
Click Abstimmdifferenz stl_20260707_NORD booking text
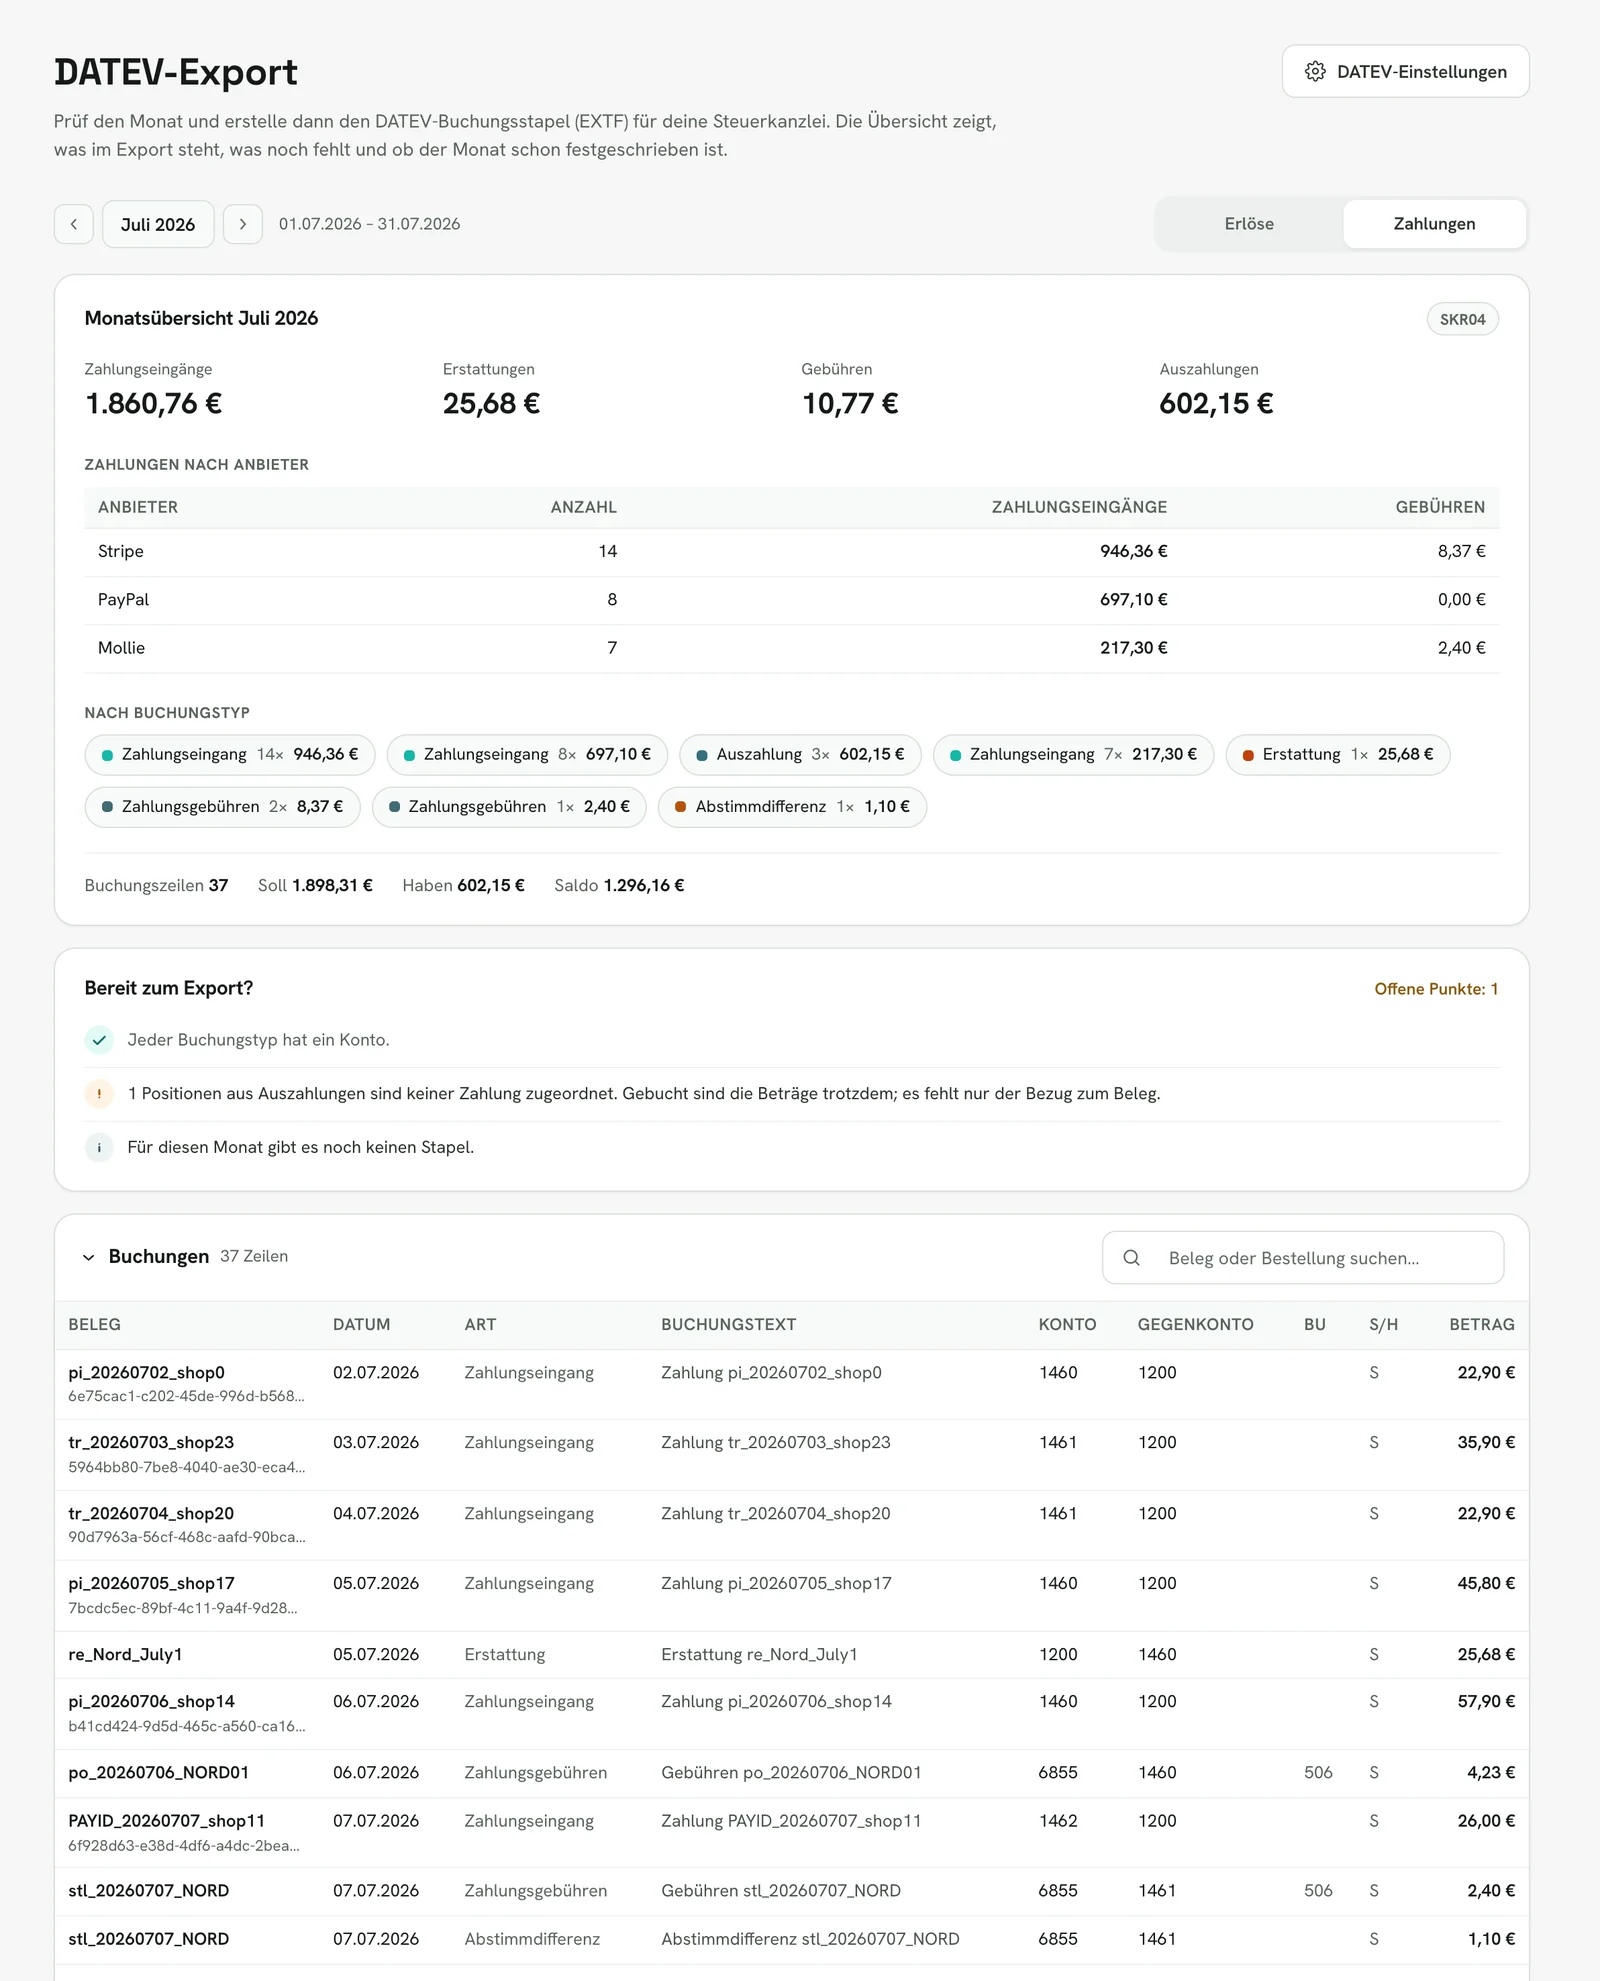point(810,1939)
